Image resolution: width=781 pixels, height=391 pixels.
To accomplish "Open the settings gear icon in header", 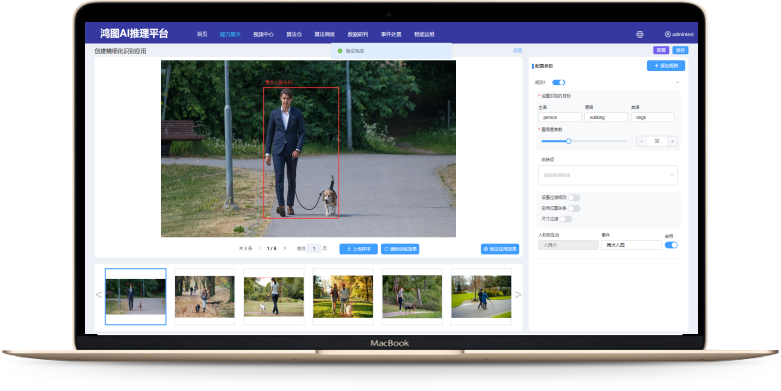I will 640,34.
